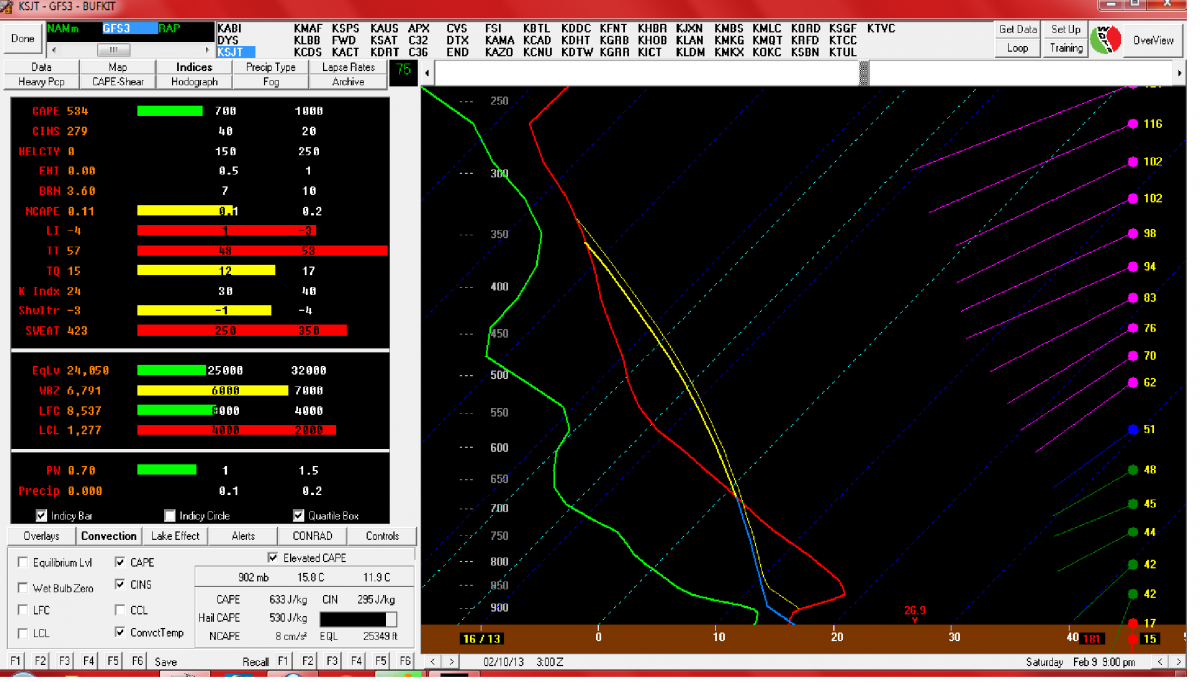Screen dimensions: 1200x682
Task: Select station KSJT in station list
Action: tap(235, 52)
